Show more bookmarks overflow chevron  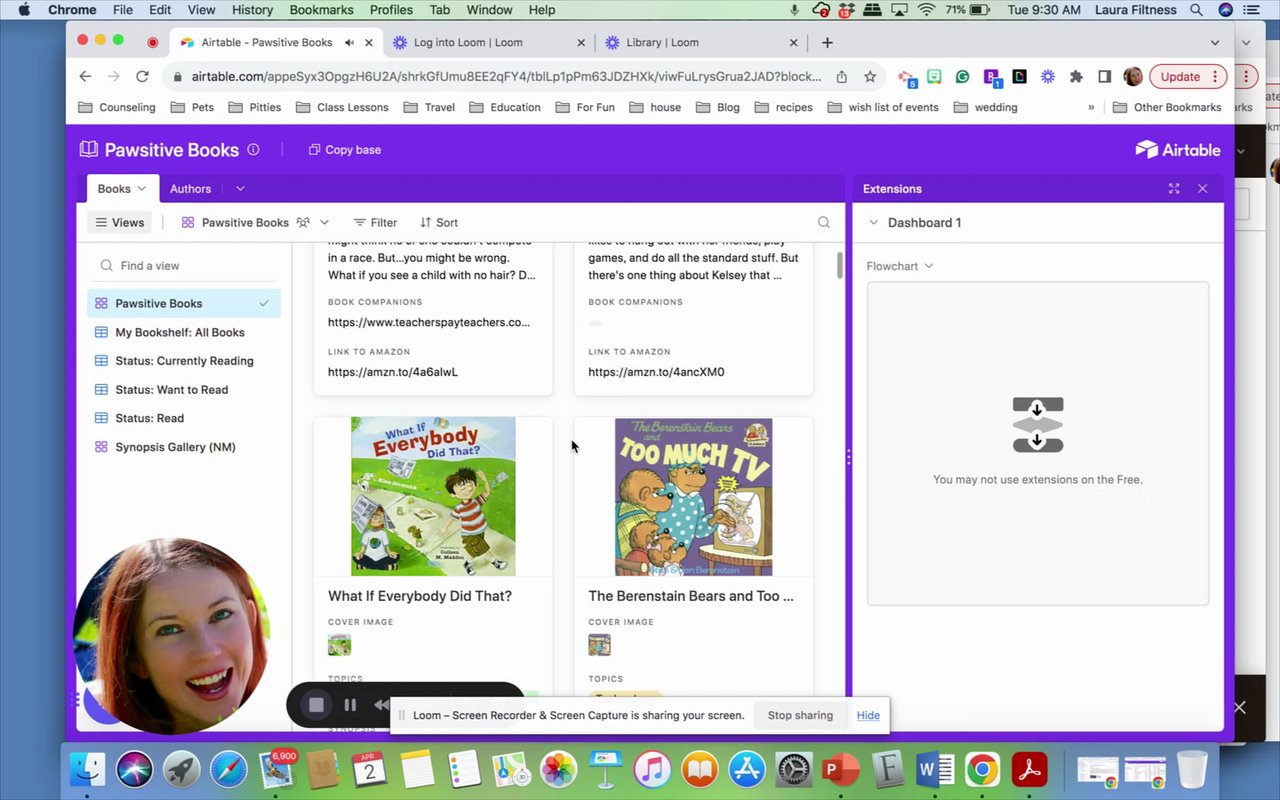(1091, 107)
